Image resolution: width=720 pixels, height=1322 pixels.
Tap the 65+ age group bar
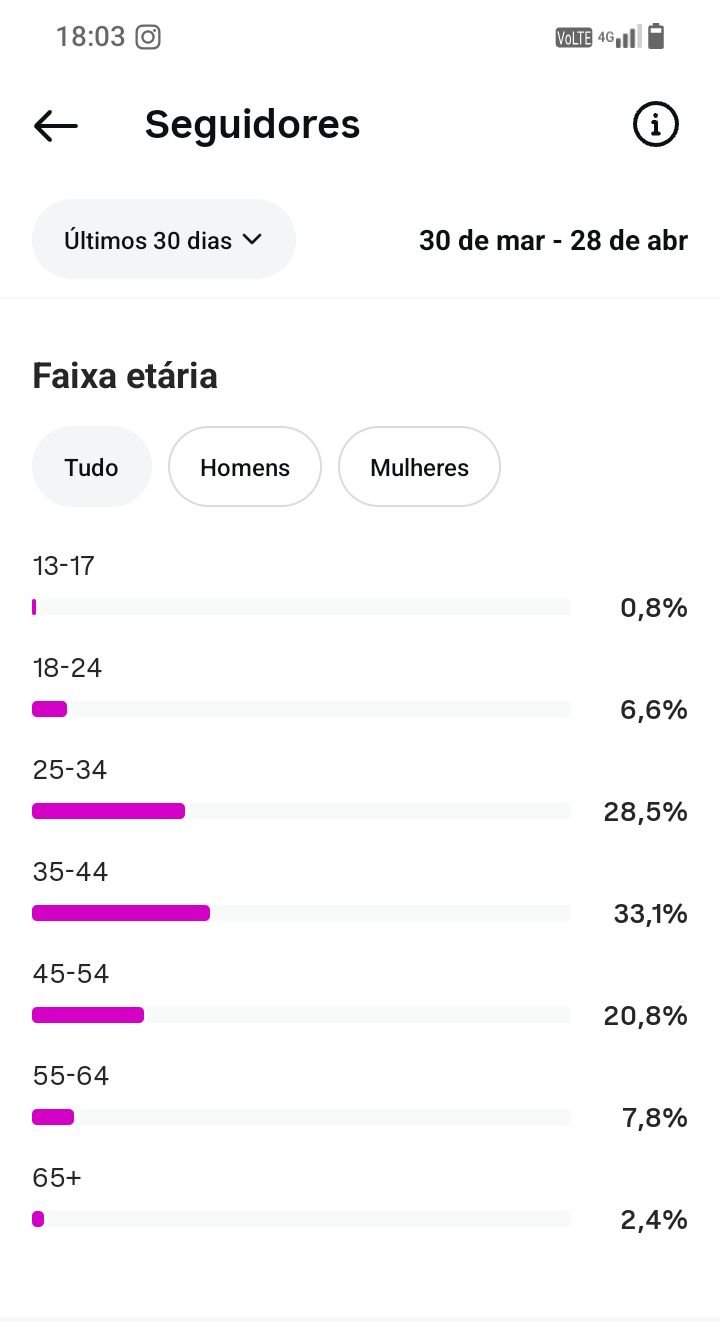(39, 1219)
